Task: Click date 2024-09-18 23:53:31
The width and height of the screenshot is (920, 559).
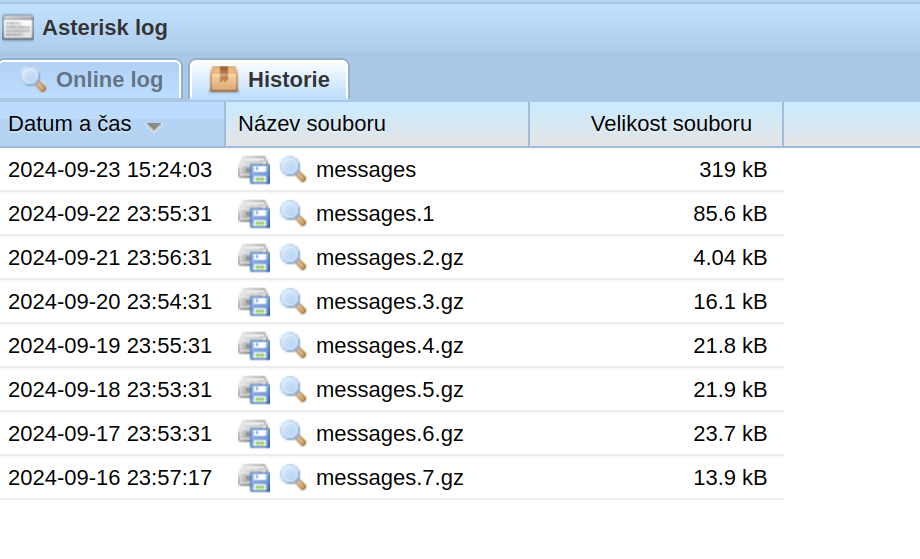Action: (x=110, y=389)
